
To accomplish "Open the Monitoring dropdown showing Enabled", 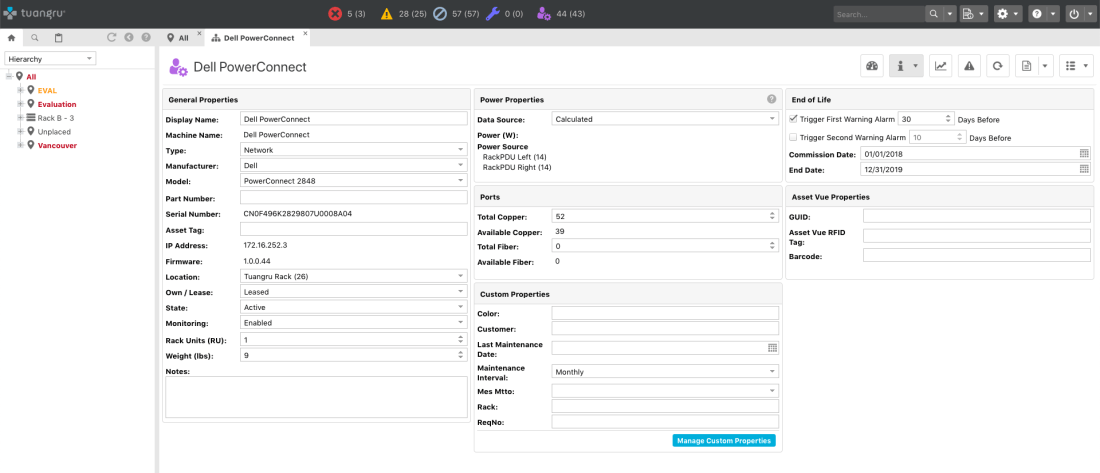I will [x=354, y=323].
